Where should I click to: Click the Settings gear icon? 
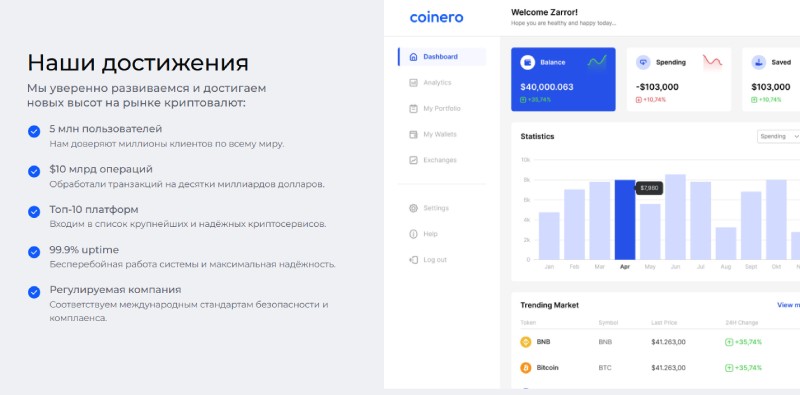[413, 208]
